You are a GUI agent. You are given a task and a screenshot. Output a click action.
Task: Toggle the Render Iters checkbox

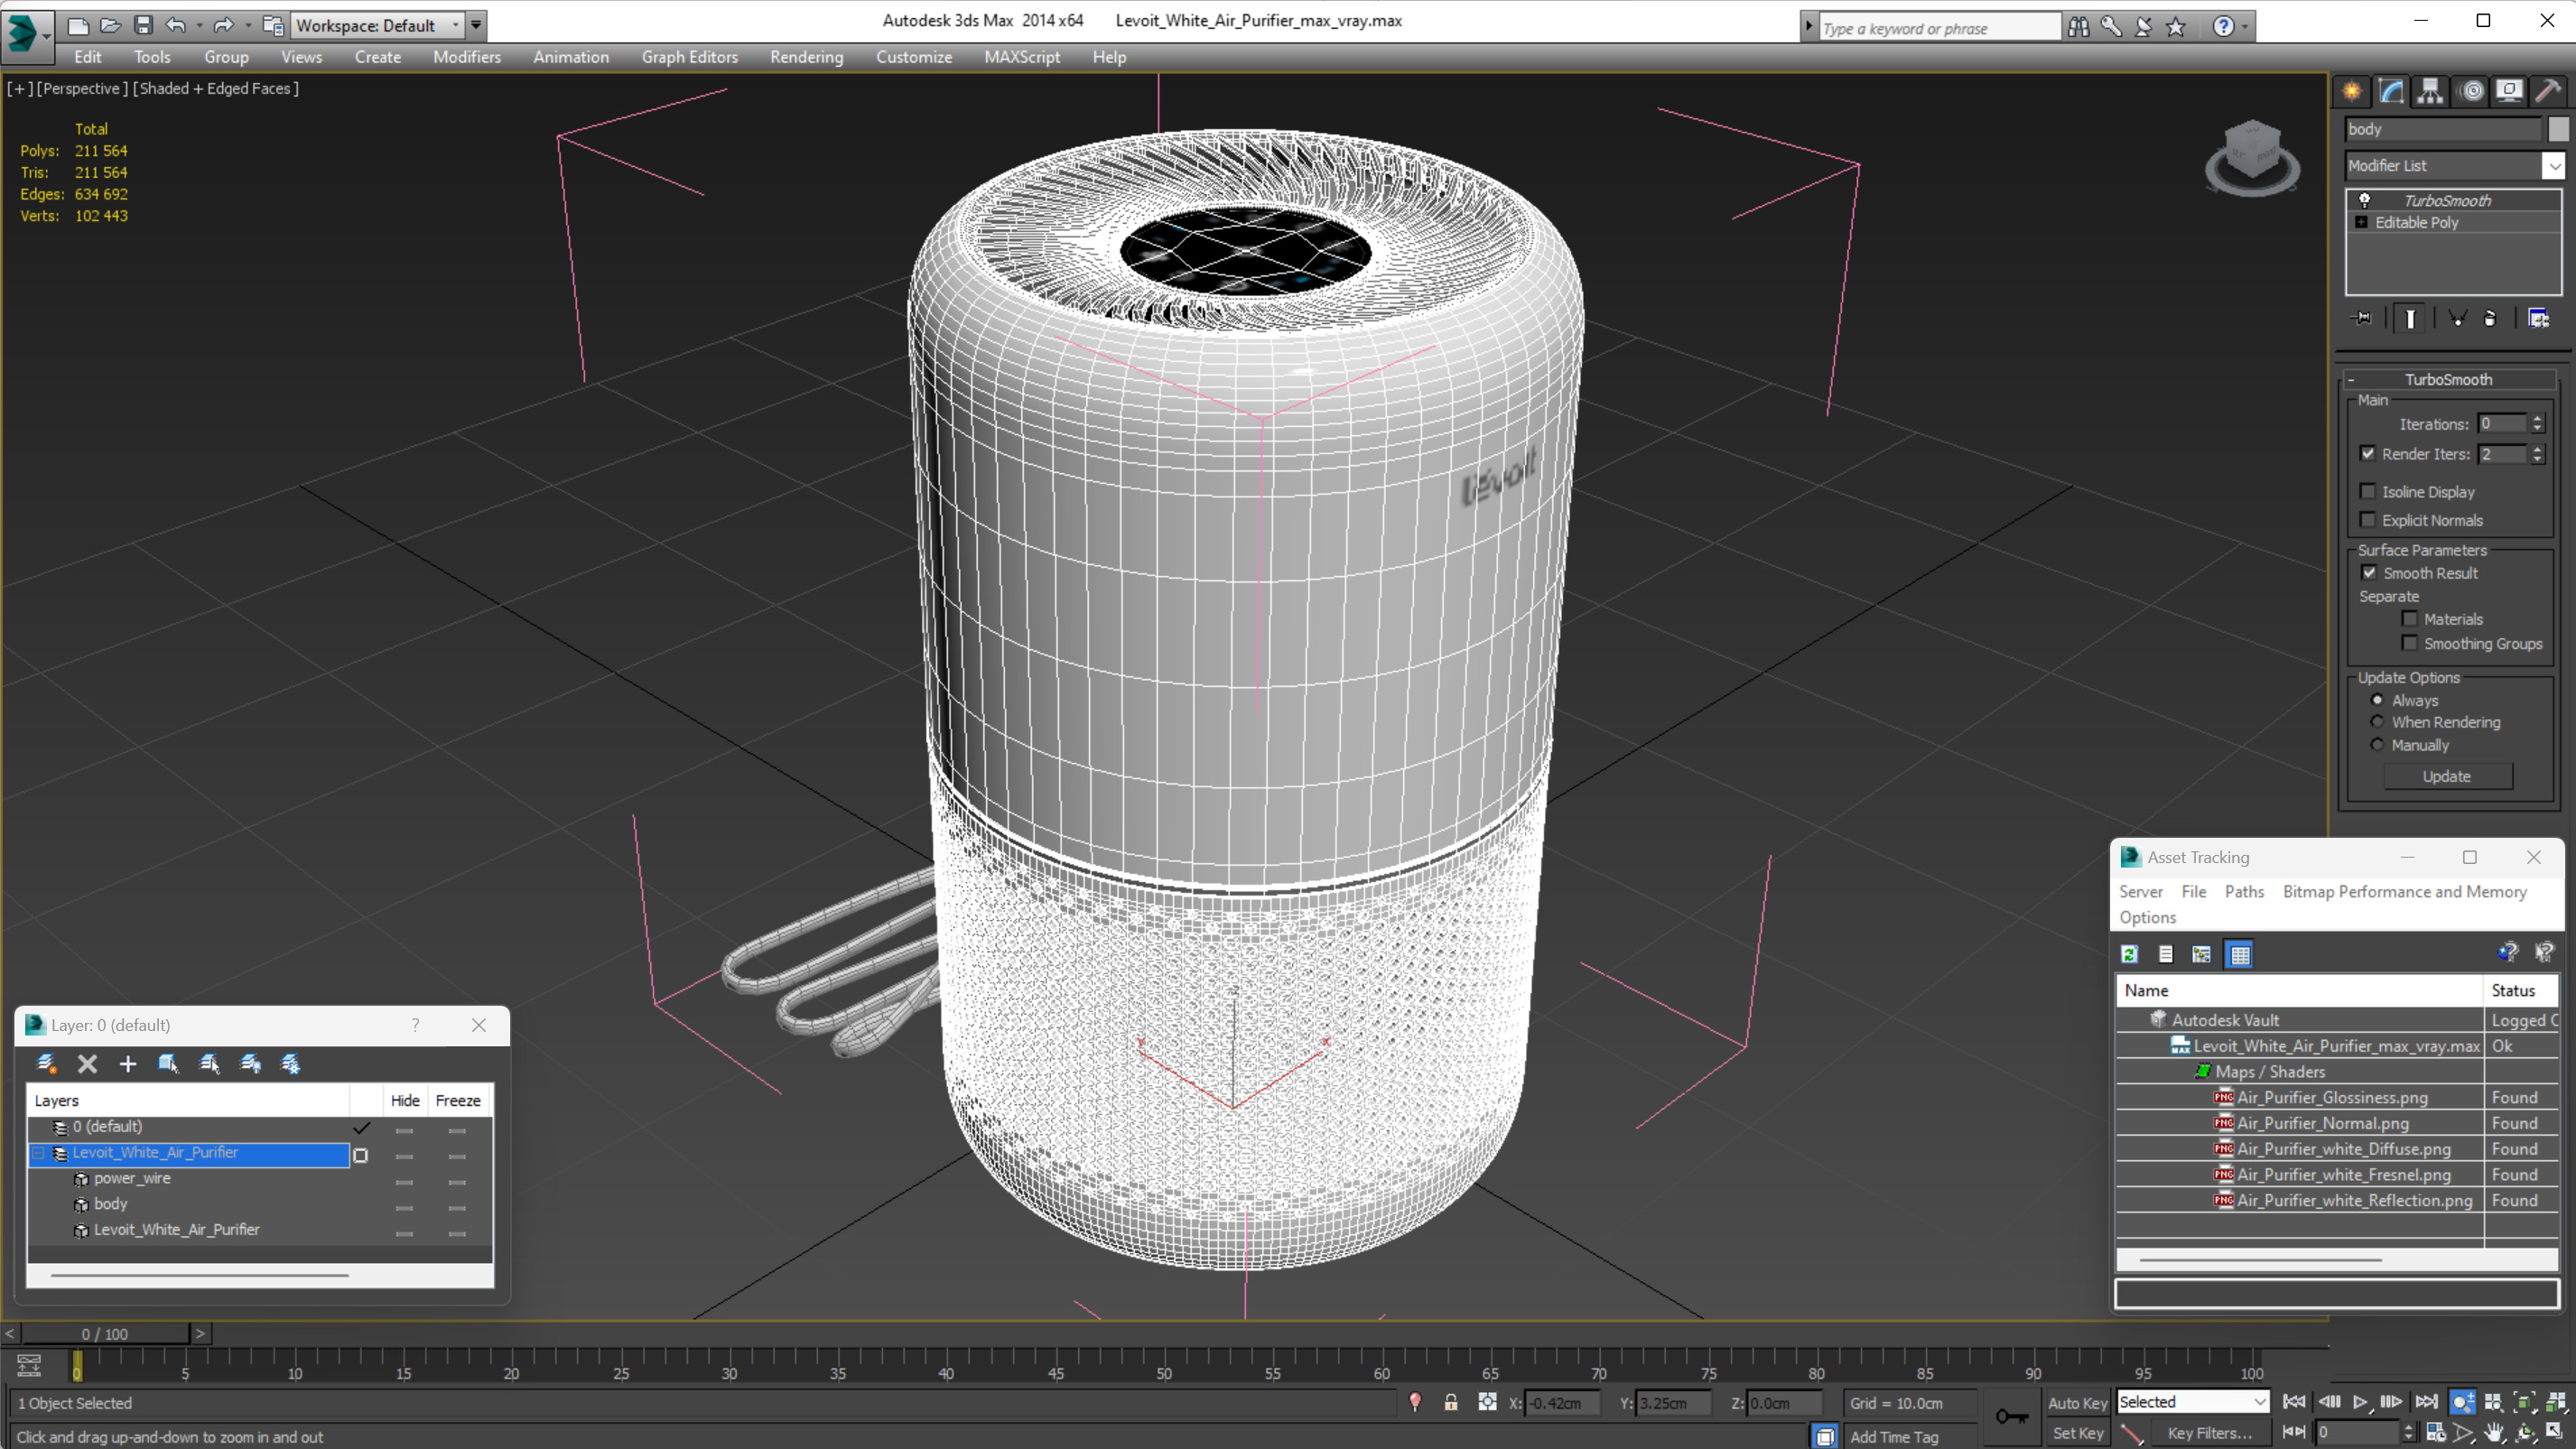(2367, 453)
